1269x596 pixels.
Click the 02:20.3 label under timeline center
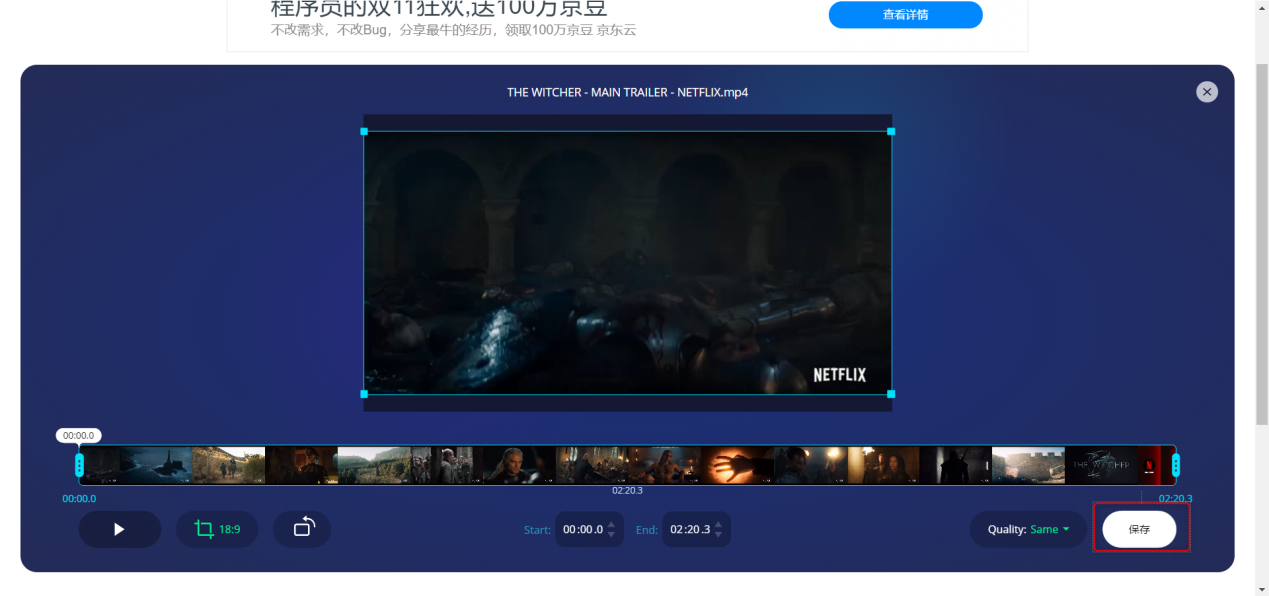(x=627, y=490)
